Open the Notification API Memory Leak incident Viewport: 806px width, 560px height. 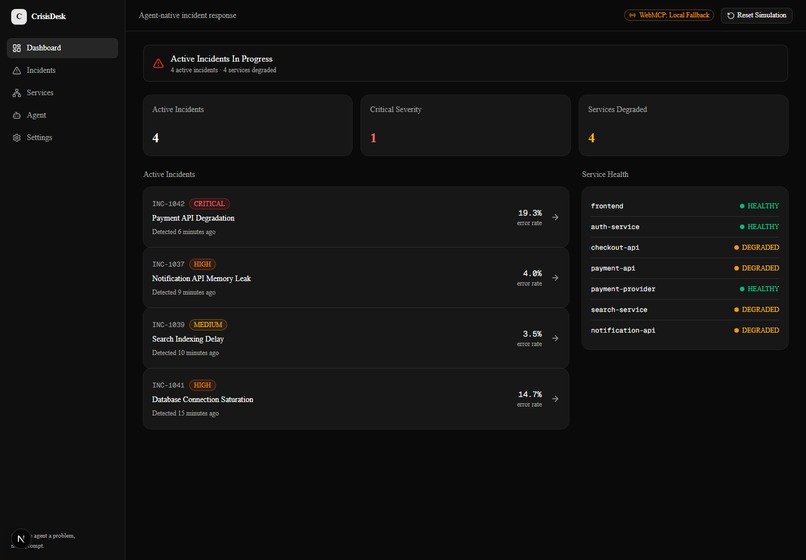coord(356,278)
